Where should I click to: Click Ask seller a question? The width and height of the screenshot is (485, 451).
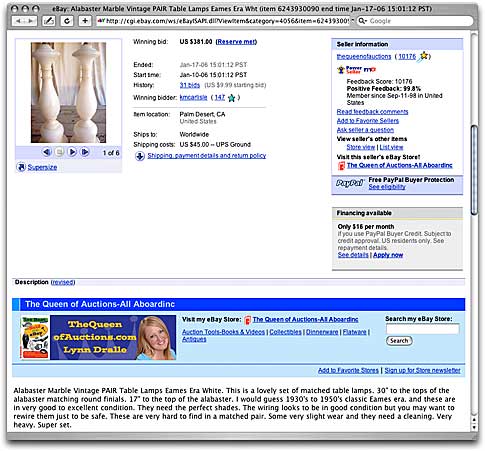pyautogui.click(x=365, y=130)
